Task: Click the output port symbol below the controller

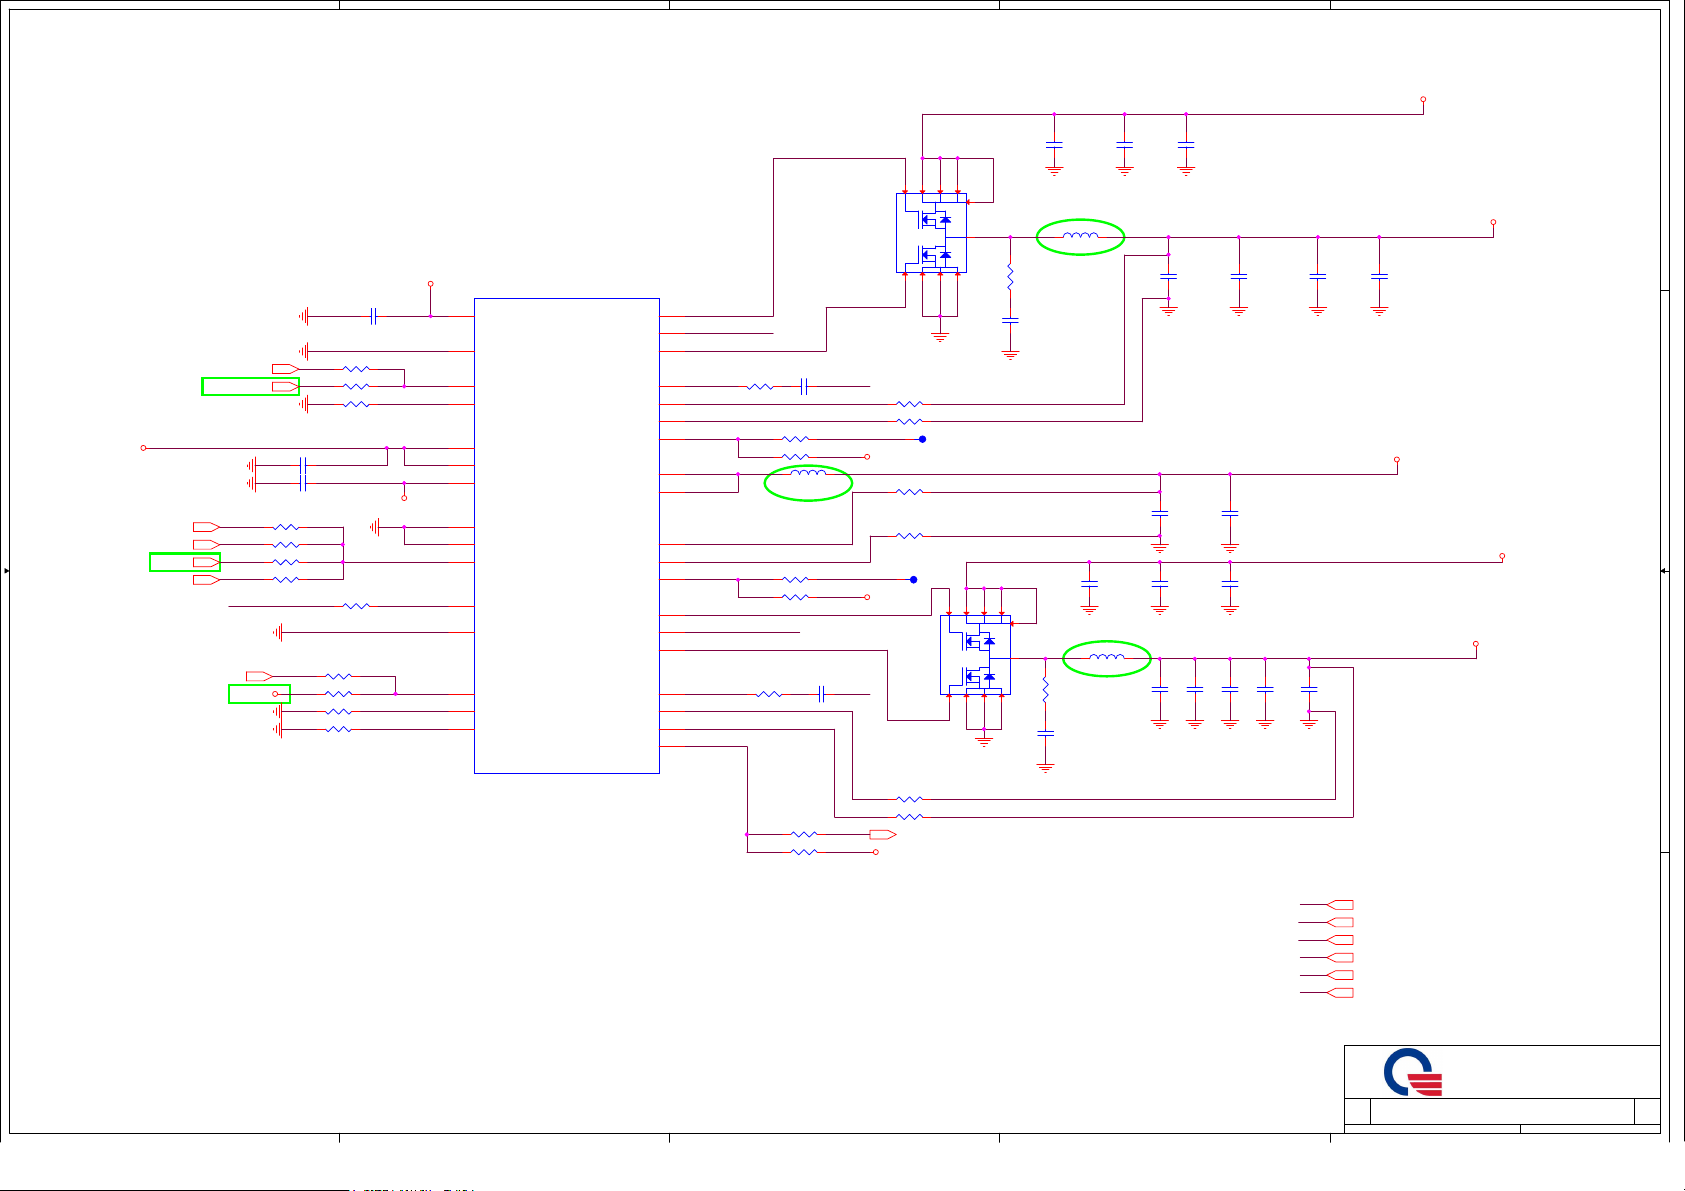Action: (x=882, y=834)
